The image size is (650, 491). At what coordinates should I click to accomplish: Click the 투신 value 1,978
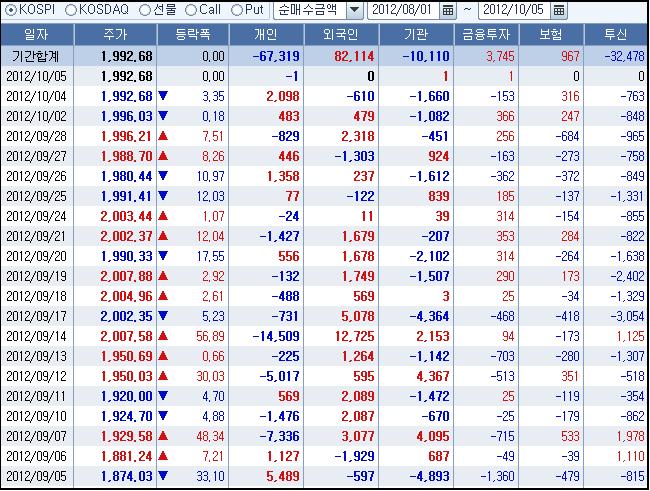coord(631,436)
